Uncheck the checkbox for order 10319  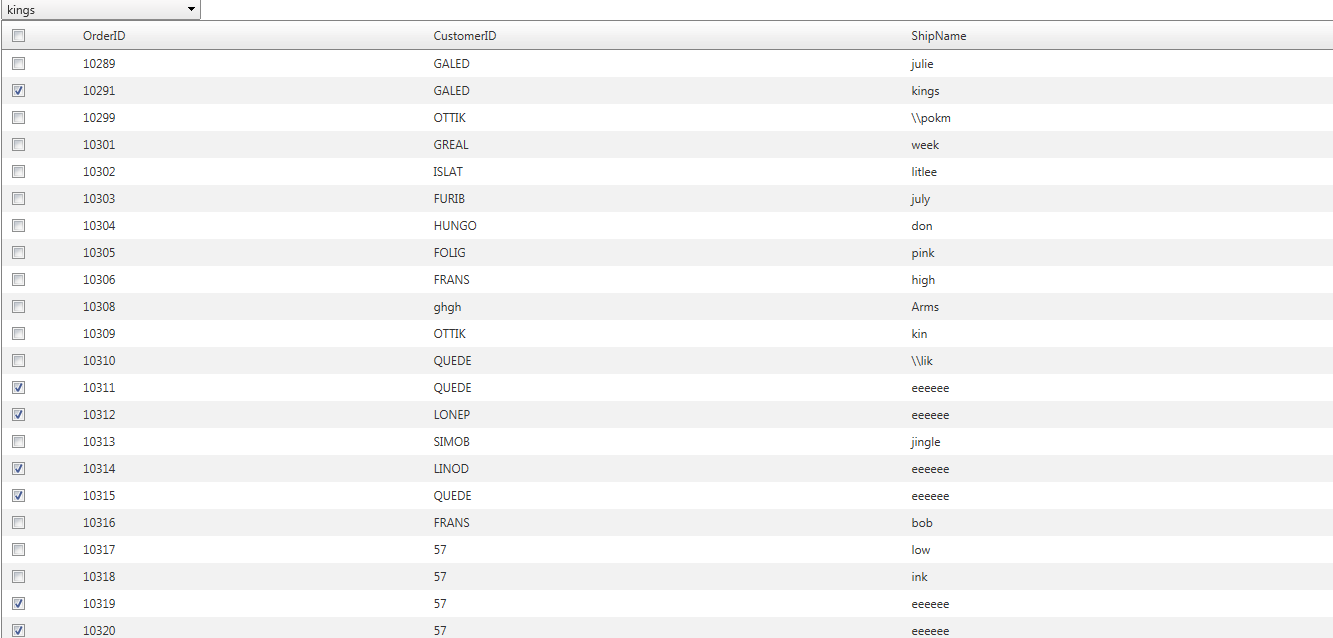(18, 603)
